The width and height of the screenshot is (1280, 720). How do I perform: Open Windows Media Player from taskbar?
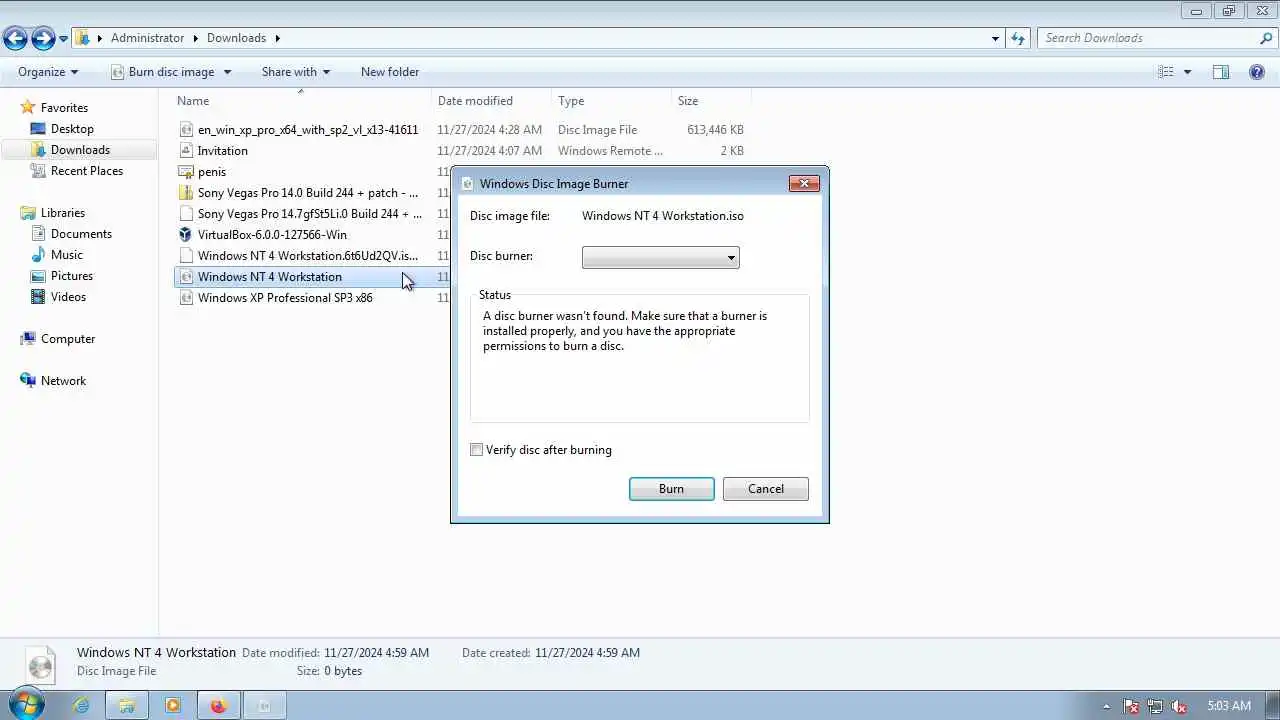click(x=173, y=705)
